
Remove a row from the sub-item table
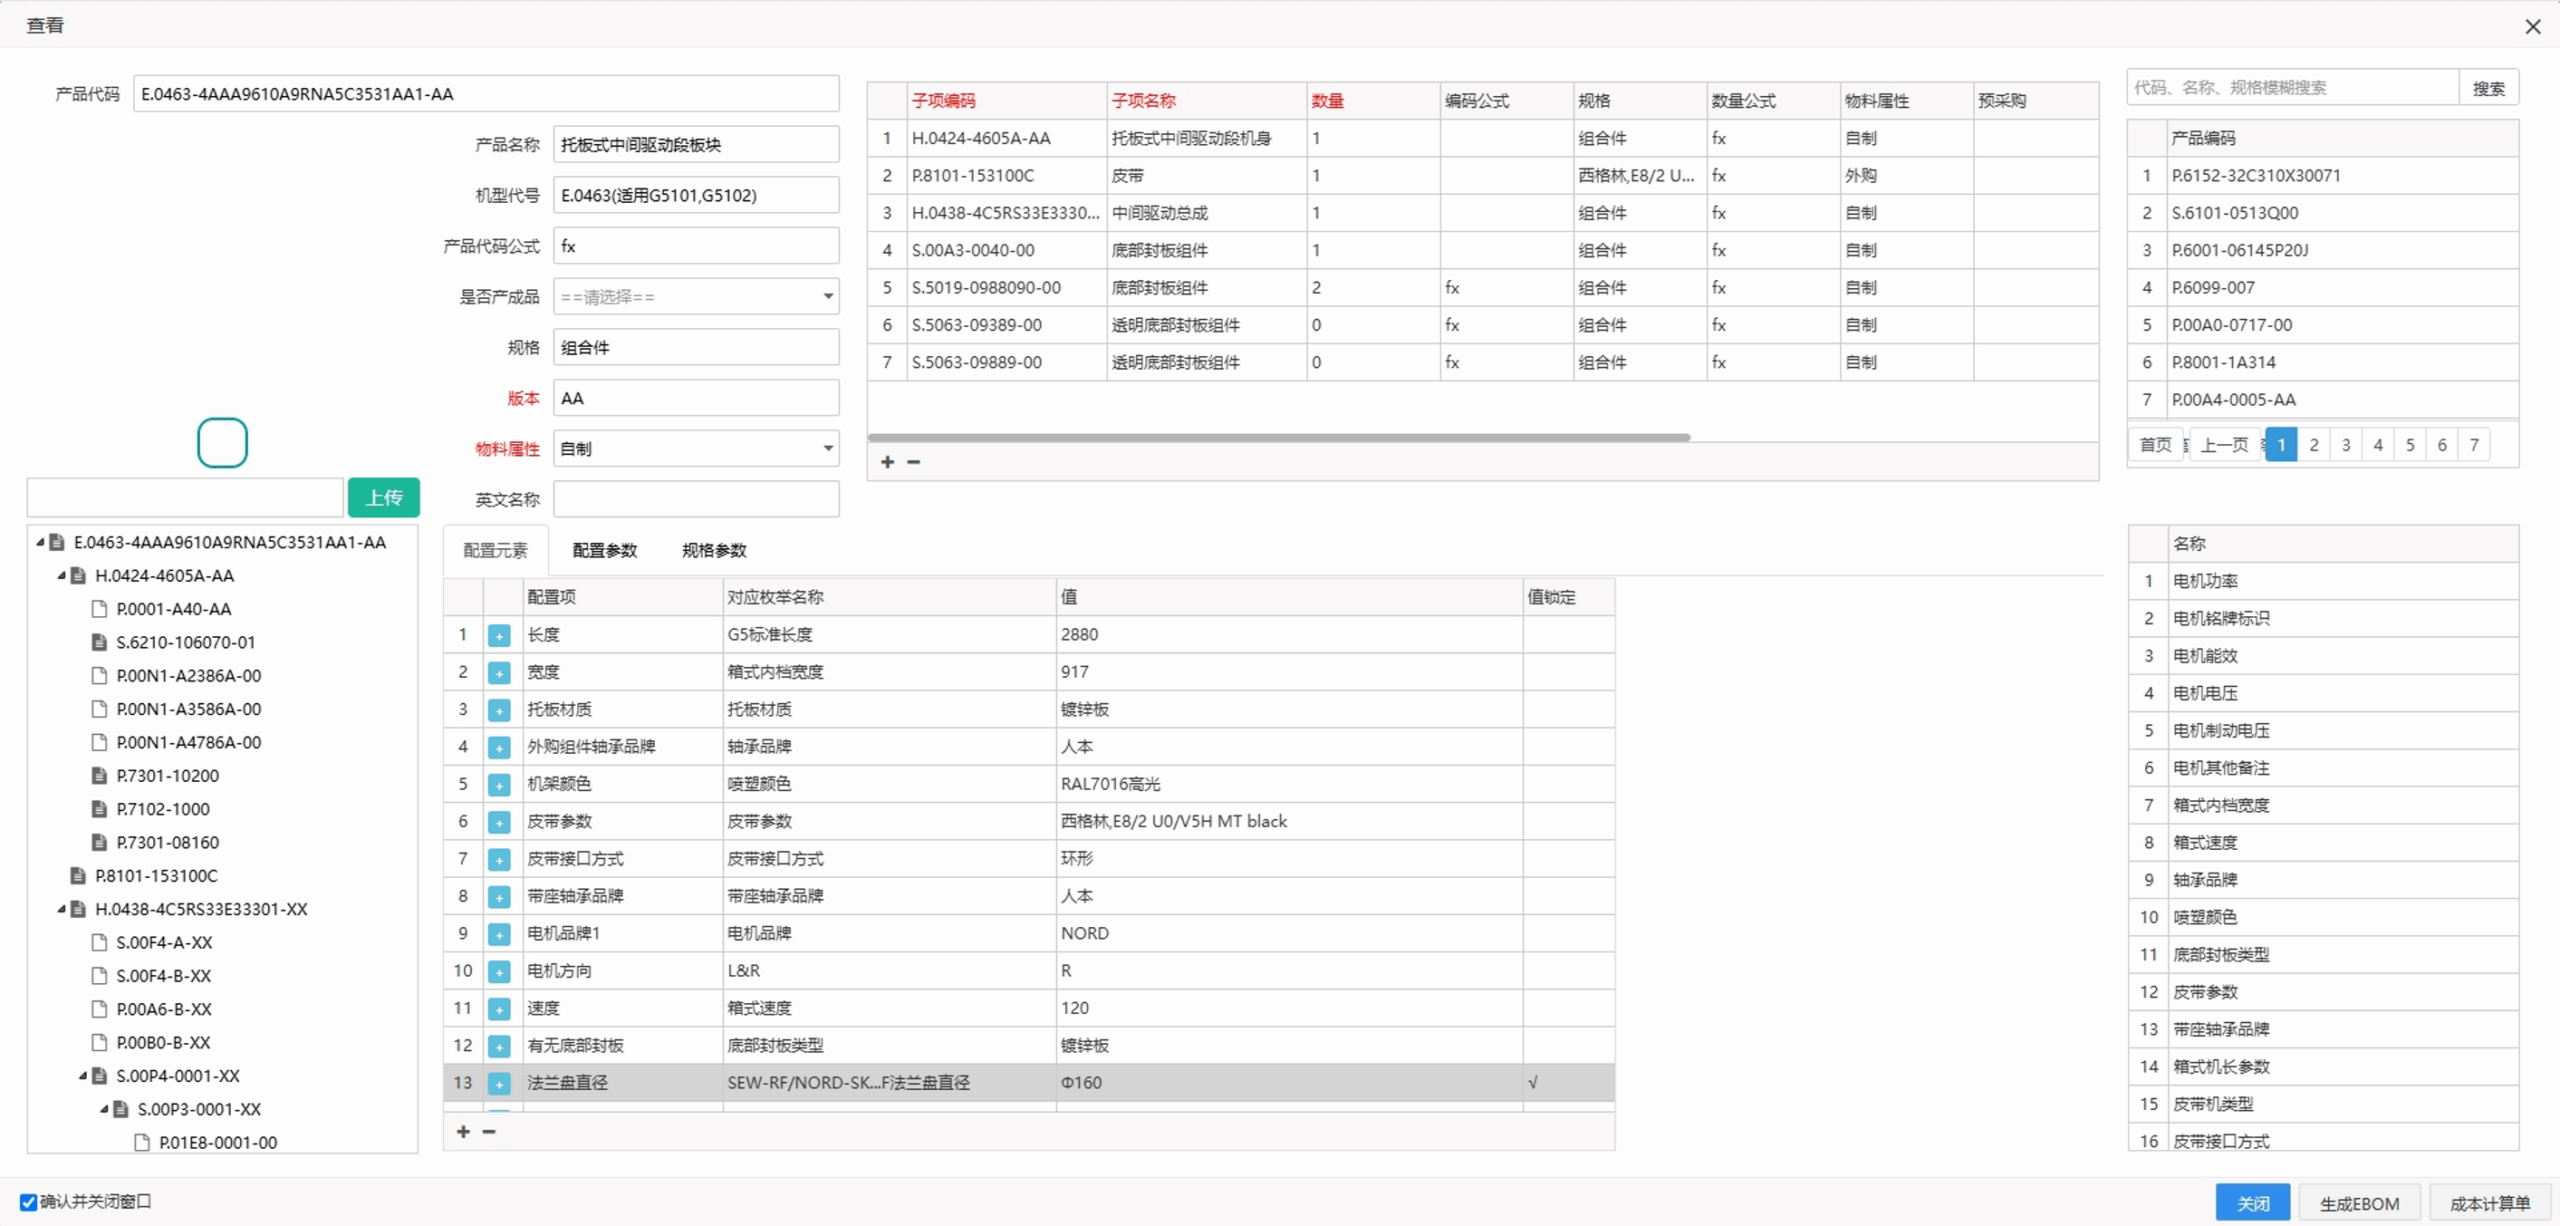pos(913,462)
